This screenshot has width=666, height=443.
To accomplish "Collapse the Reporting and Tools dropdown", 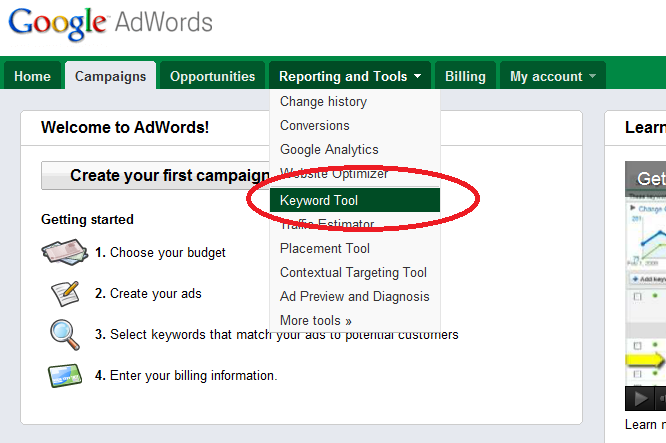I will (x=350, y=76).
